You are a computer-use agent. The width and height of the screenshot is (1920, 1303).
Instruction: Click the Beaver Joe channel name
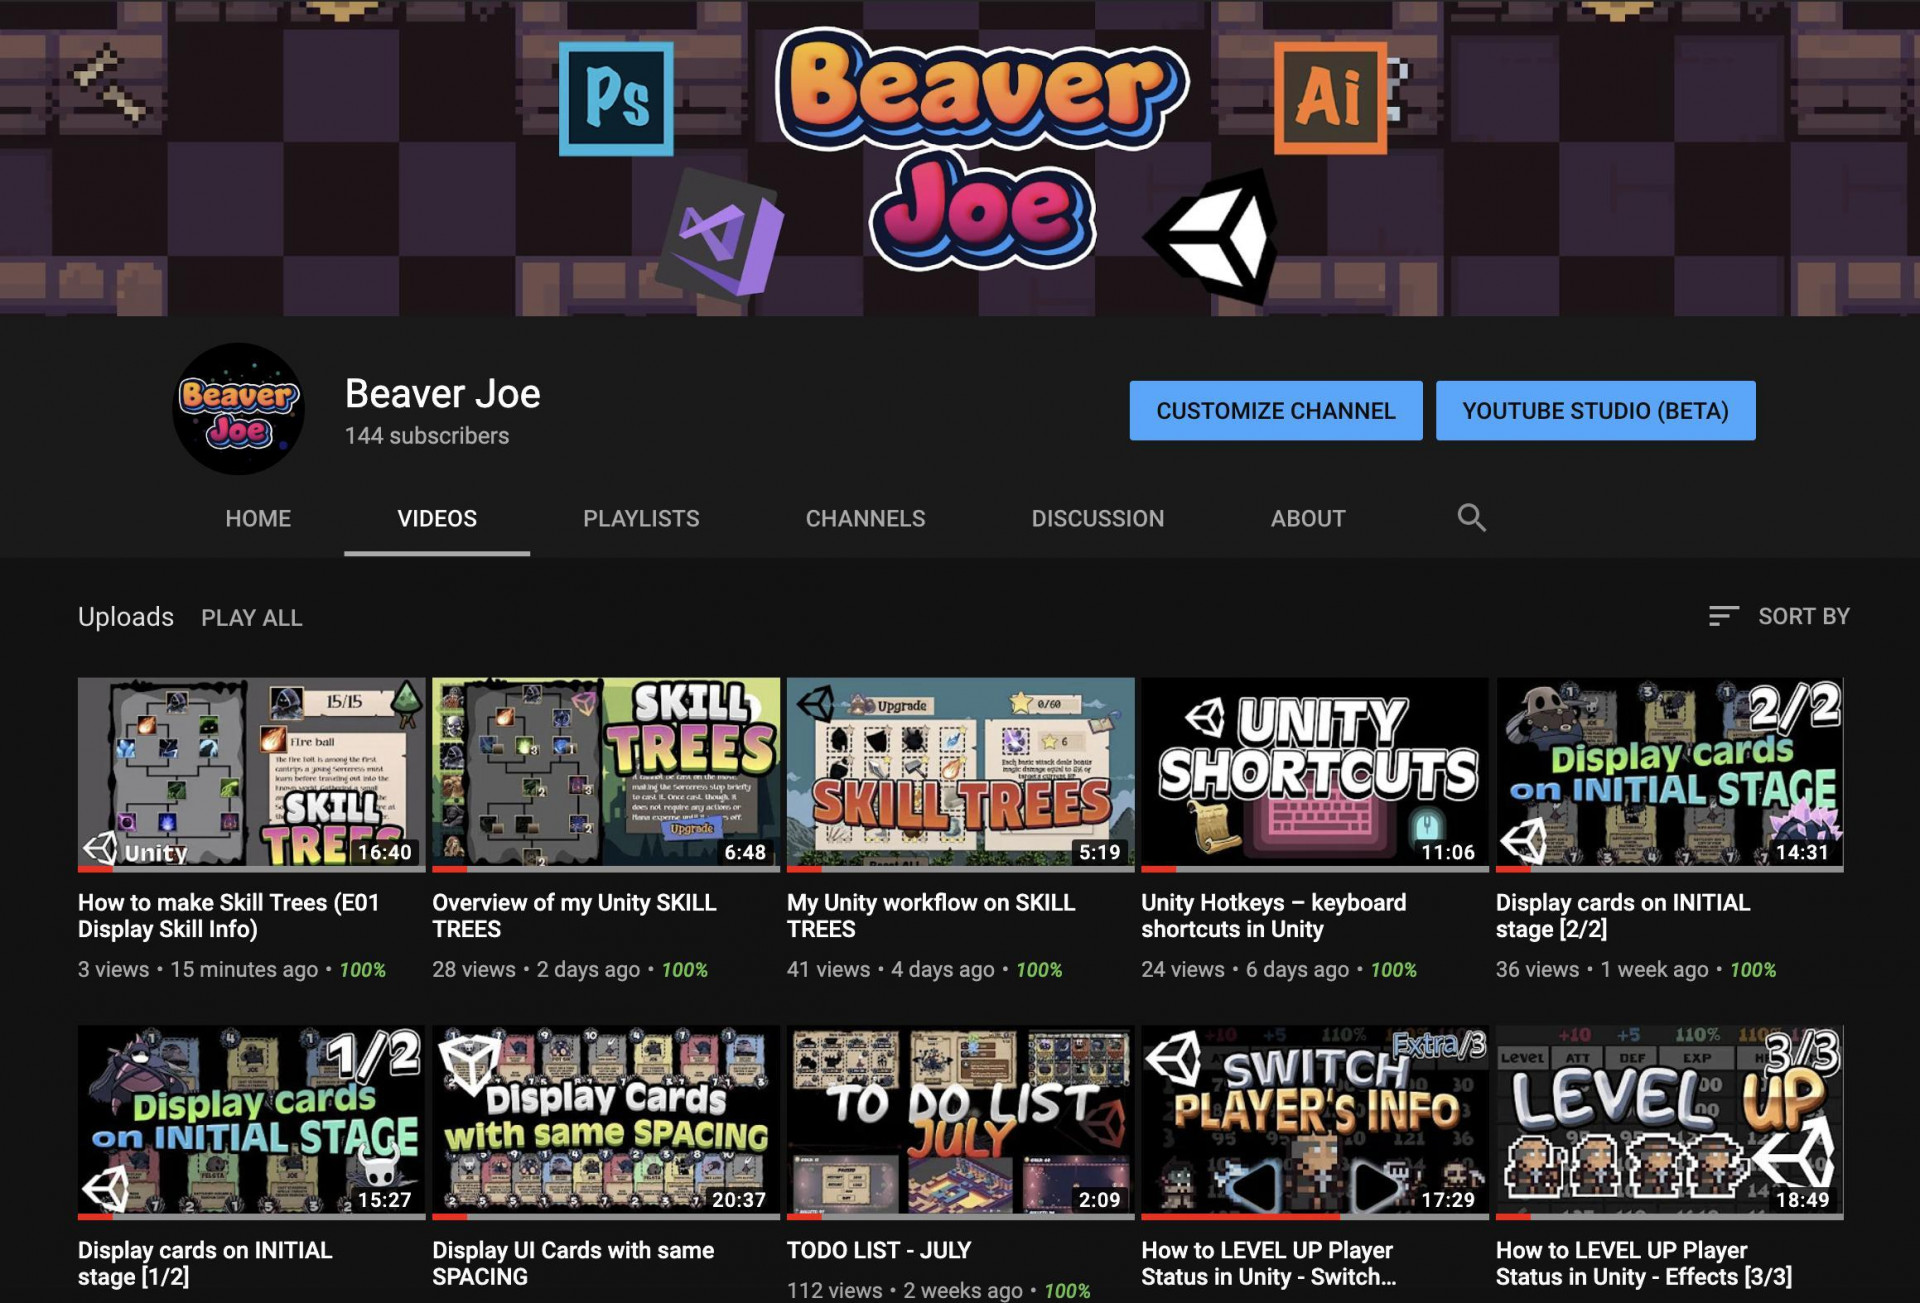pyautogui.click(x=443, y=394)
